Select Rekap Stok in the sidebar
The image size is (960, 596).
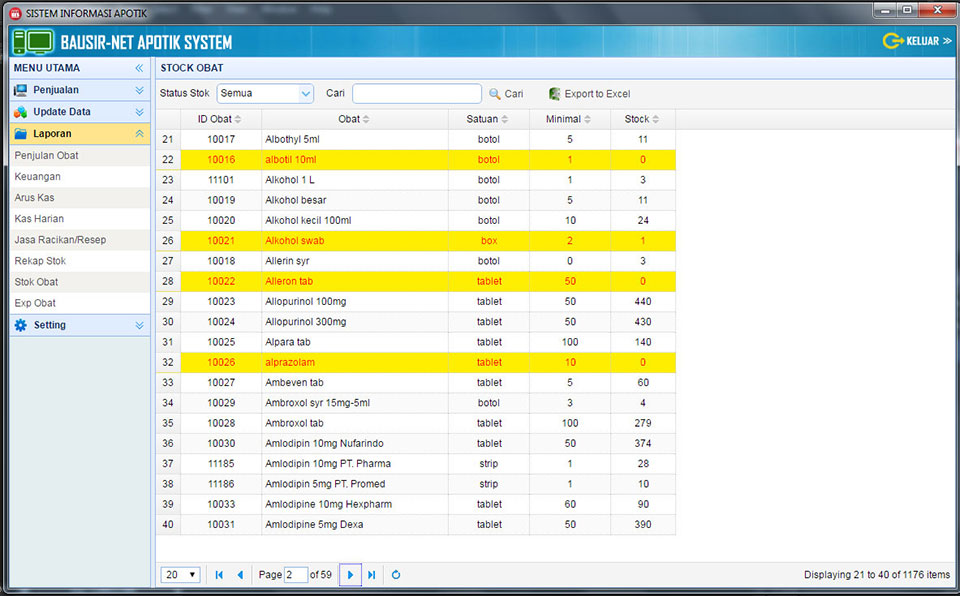[40, 261]
